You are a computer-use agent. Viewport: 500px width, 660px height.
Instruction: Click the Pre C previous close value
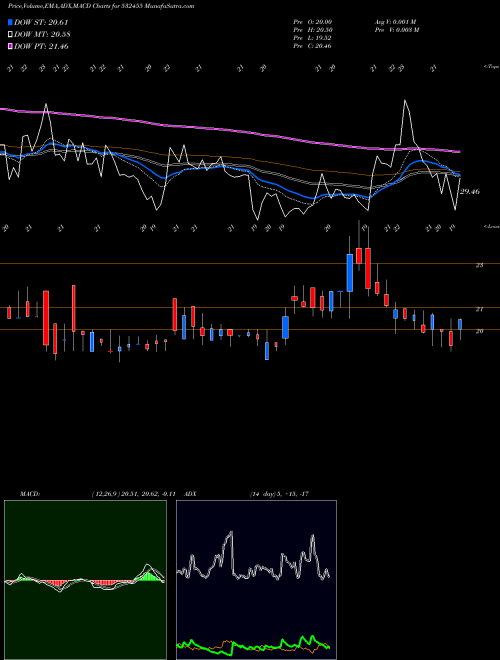coord(312,46)
